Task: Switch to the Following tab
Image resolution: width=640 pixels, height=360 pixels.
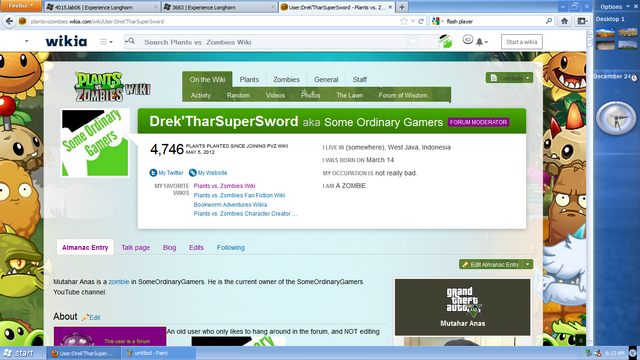Action: pos(231,247)
